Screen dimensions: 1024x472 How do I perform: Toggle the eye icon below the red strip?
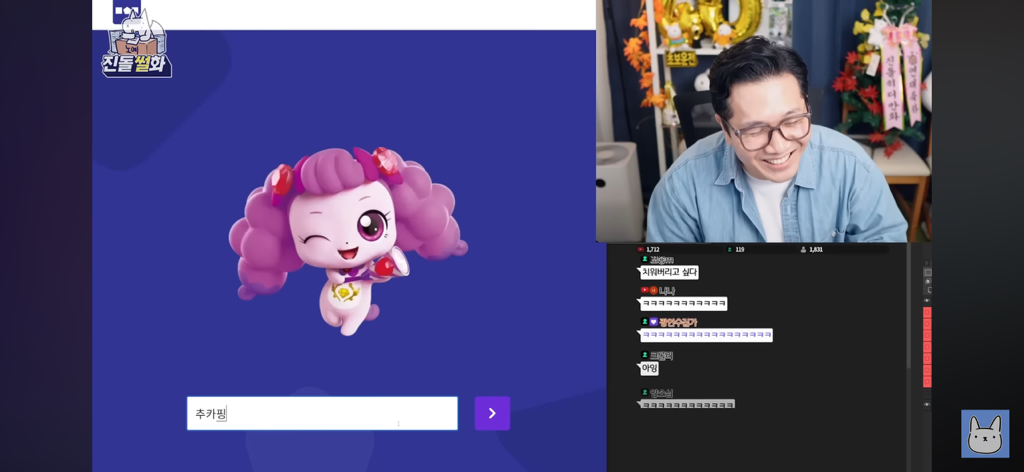[x=927, y=405]
